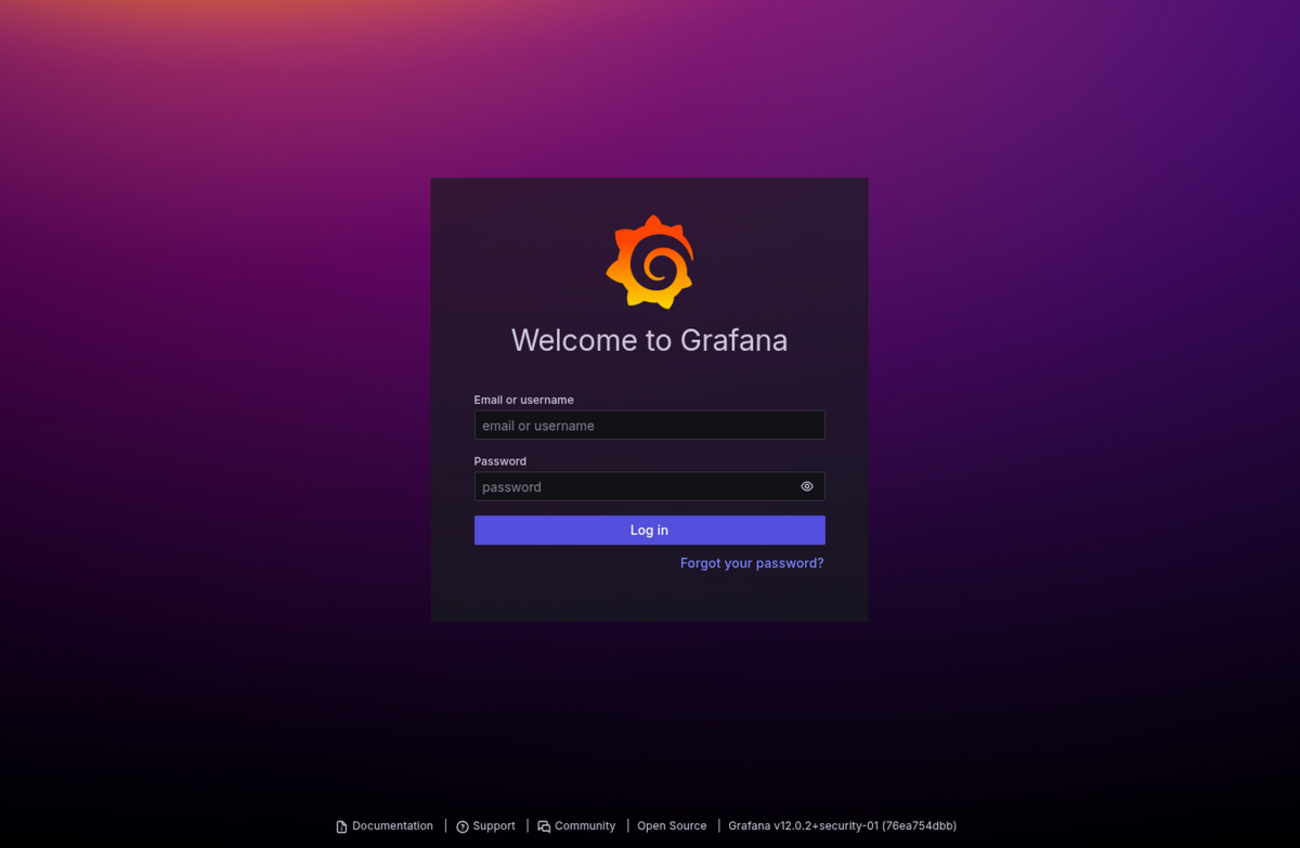1300x848 pixels.
Task: Select the email or username placeholder text
Action: pyautogui.click(x=537, y=425)
